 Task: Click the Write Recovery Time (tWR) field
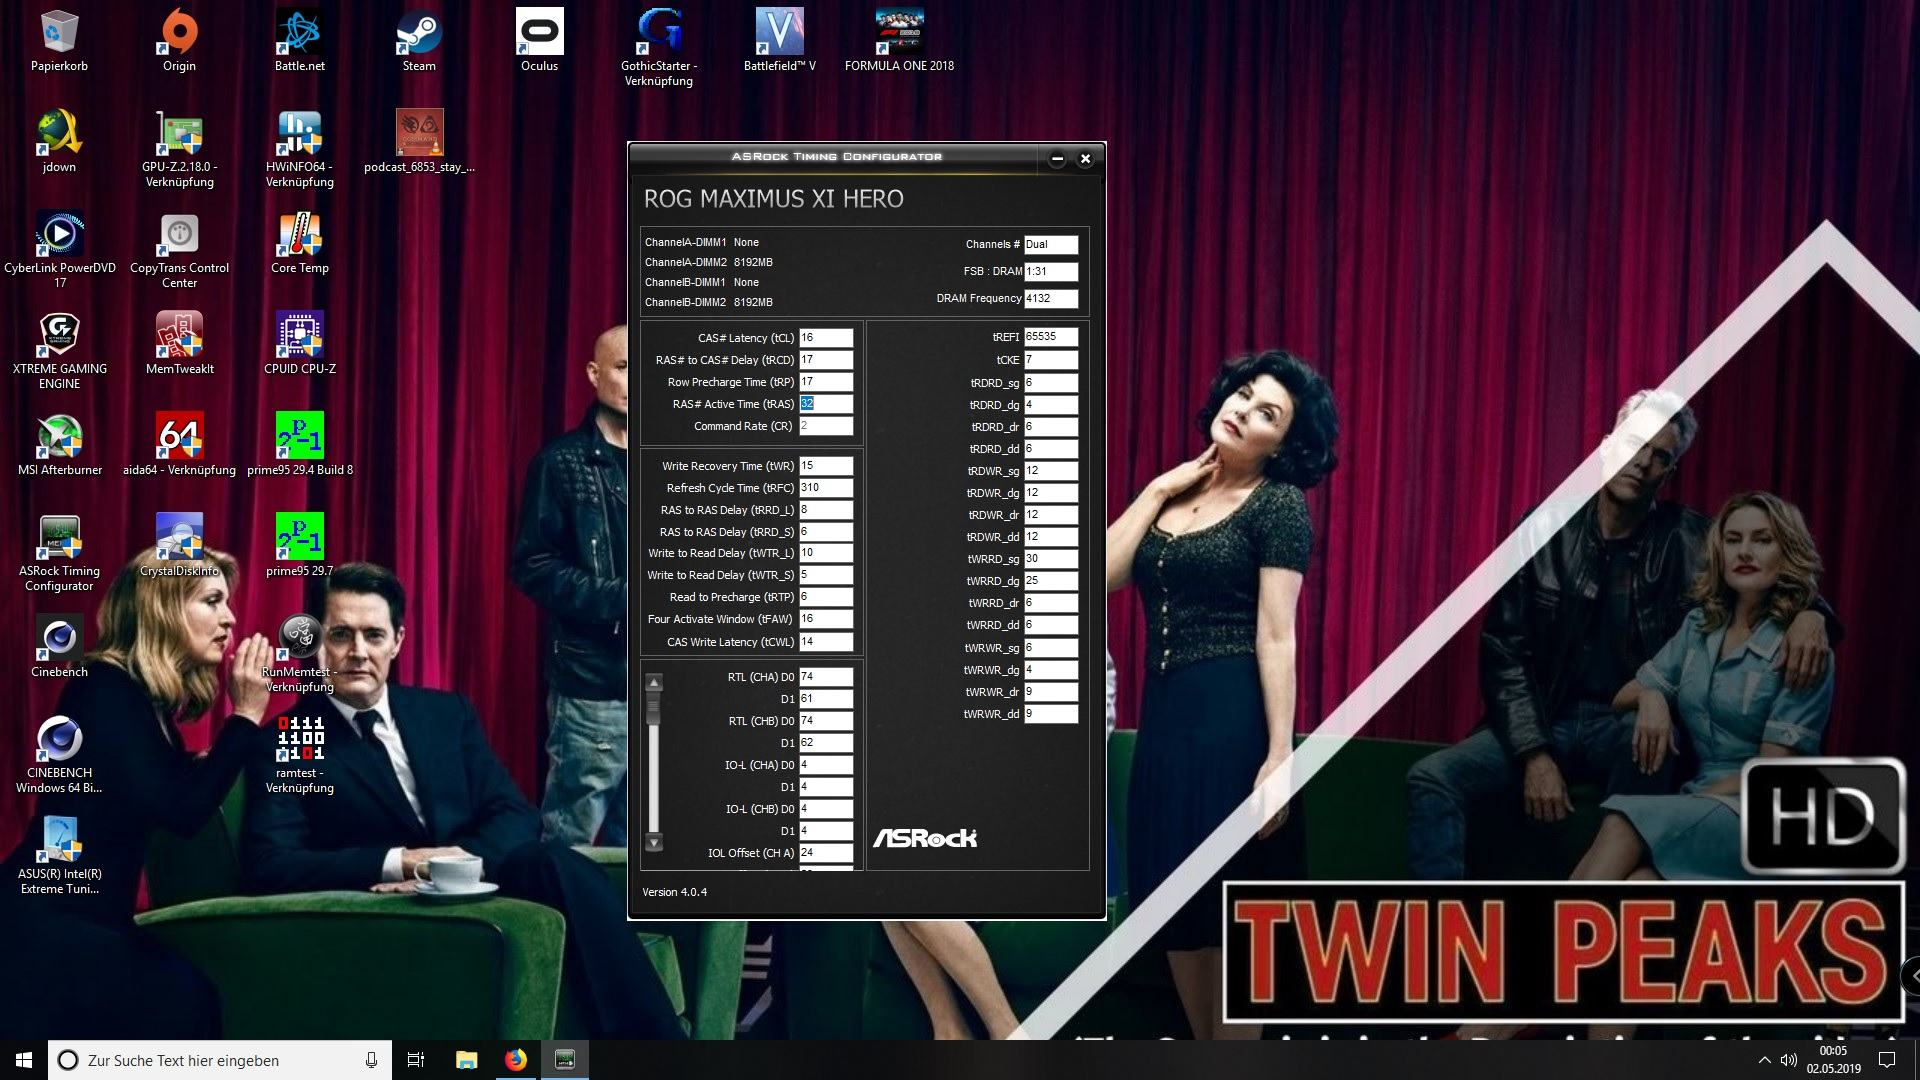[x=826, y=466]
